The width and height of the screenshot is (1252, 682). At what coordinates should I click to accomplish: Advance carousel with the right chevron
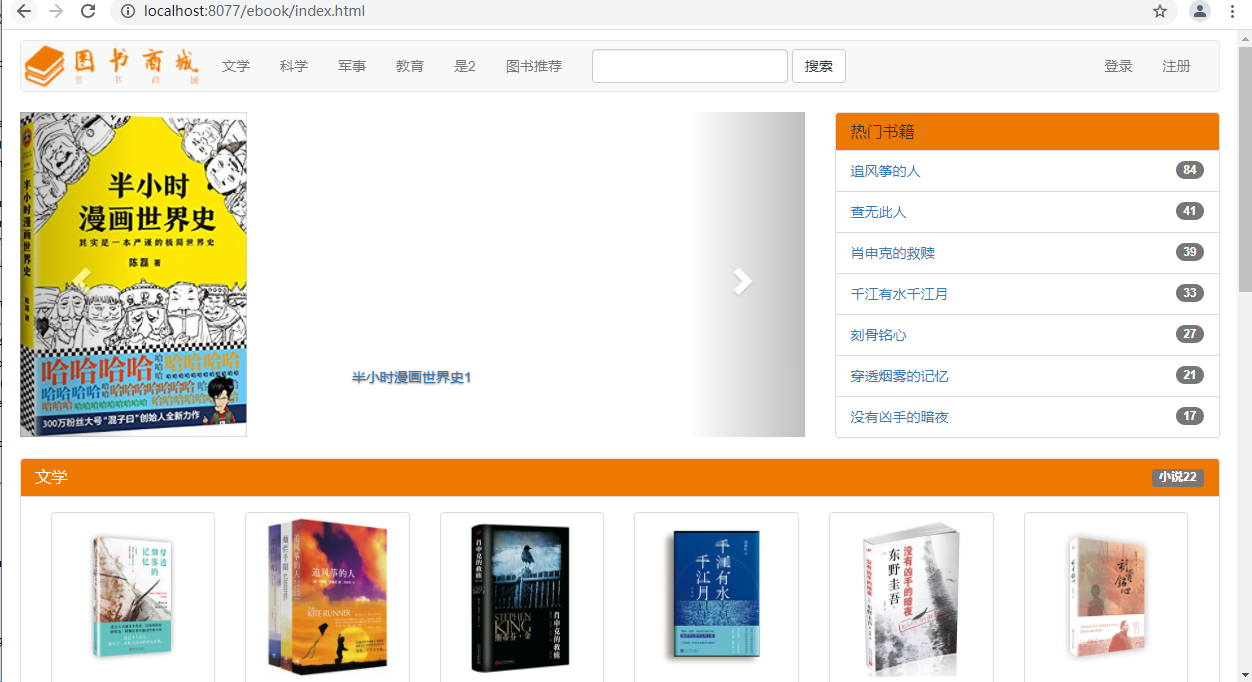tap(742, 281)
